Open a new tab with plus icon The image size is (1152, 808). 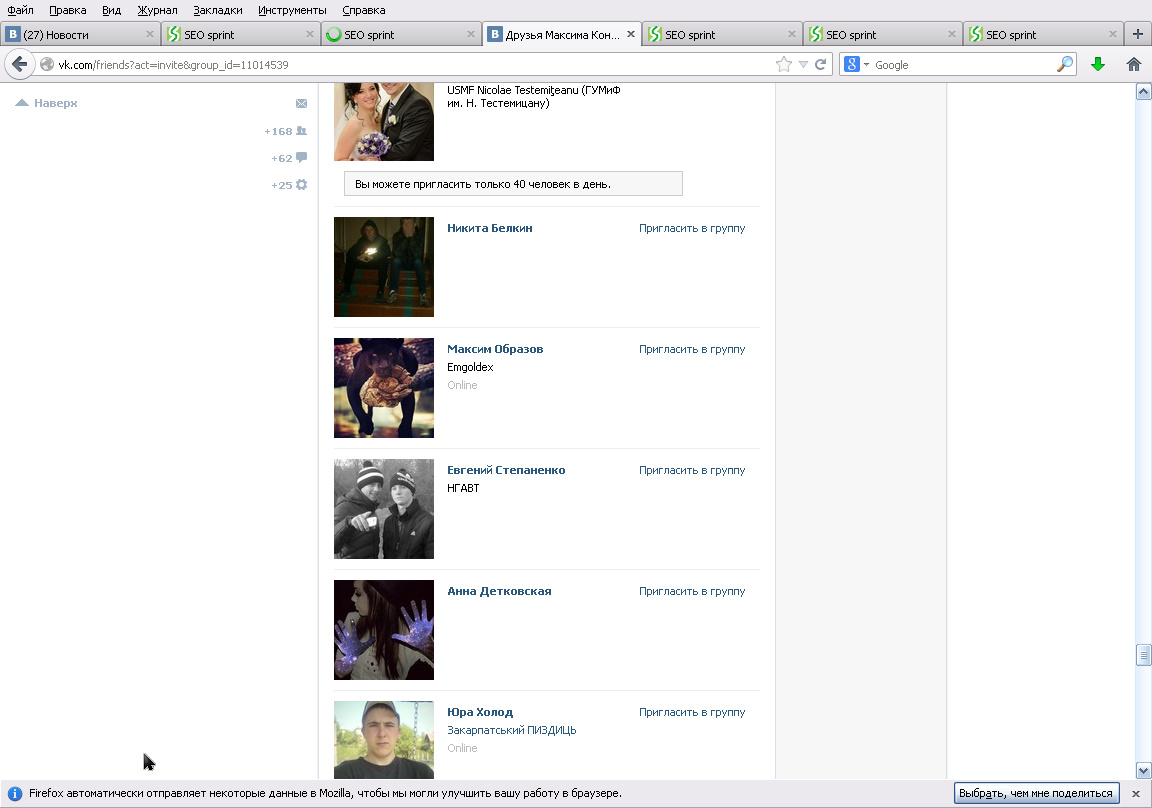1137,34
